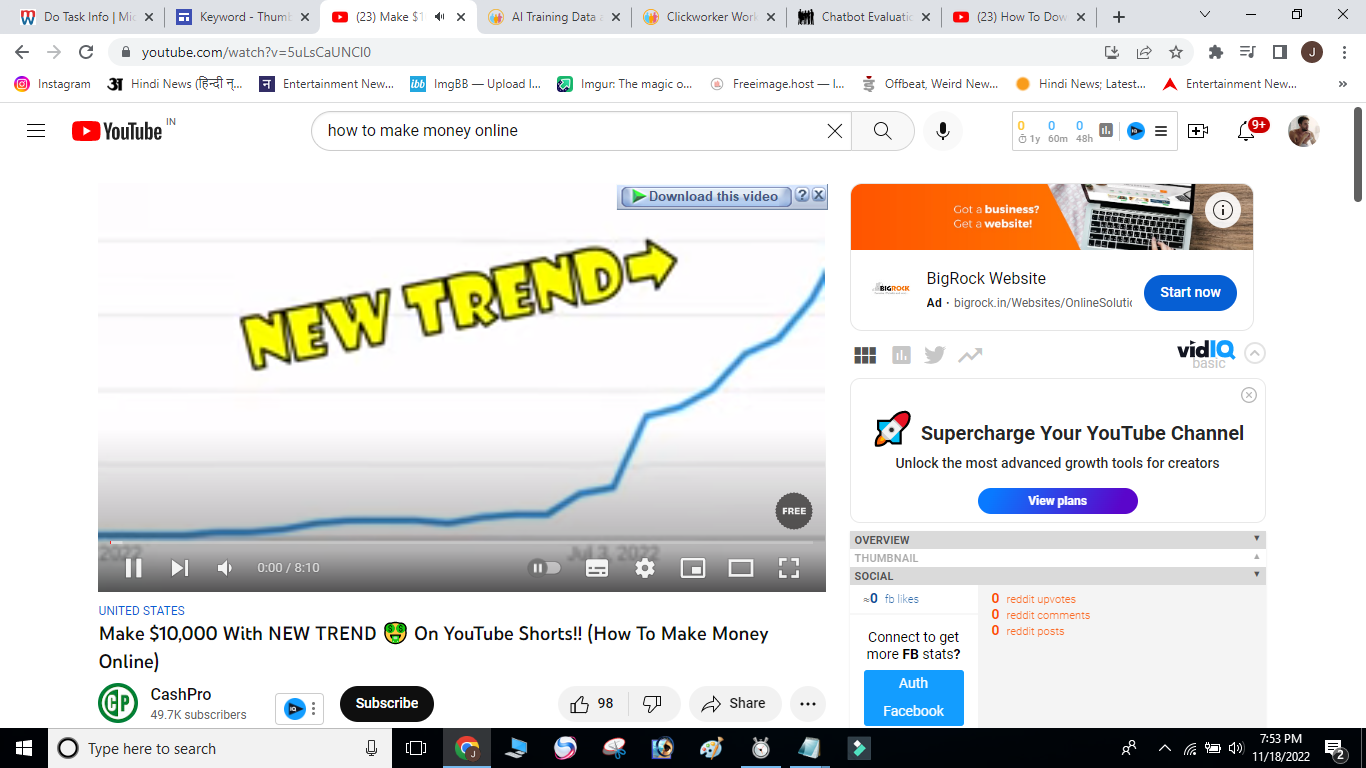This screenshot has width=1366, height=768.
Task: Go to YouTube home via the logo
Action: pos(117,131)
